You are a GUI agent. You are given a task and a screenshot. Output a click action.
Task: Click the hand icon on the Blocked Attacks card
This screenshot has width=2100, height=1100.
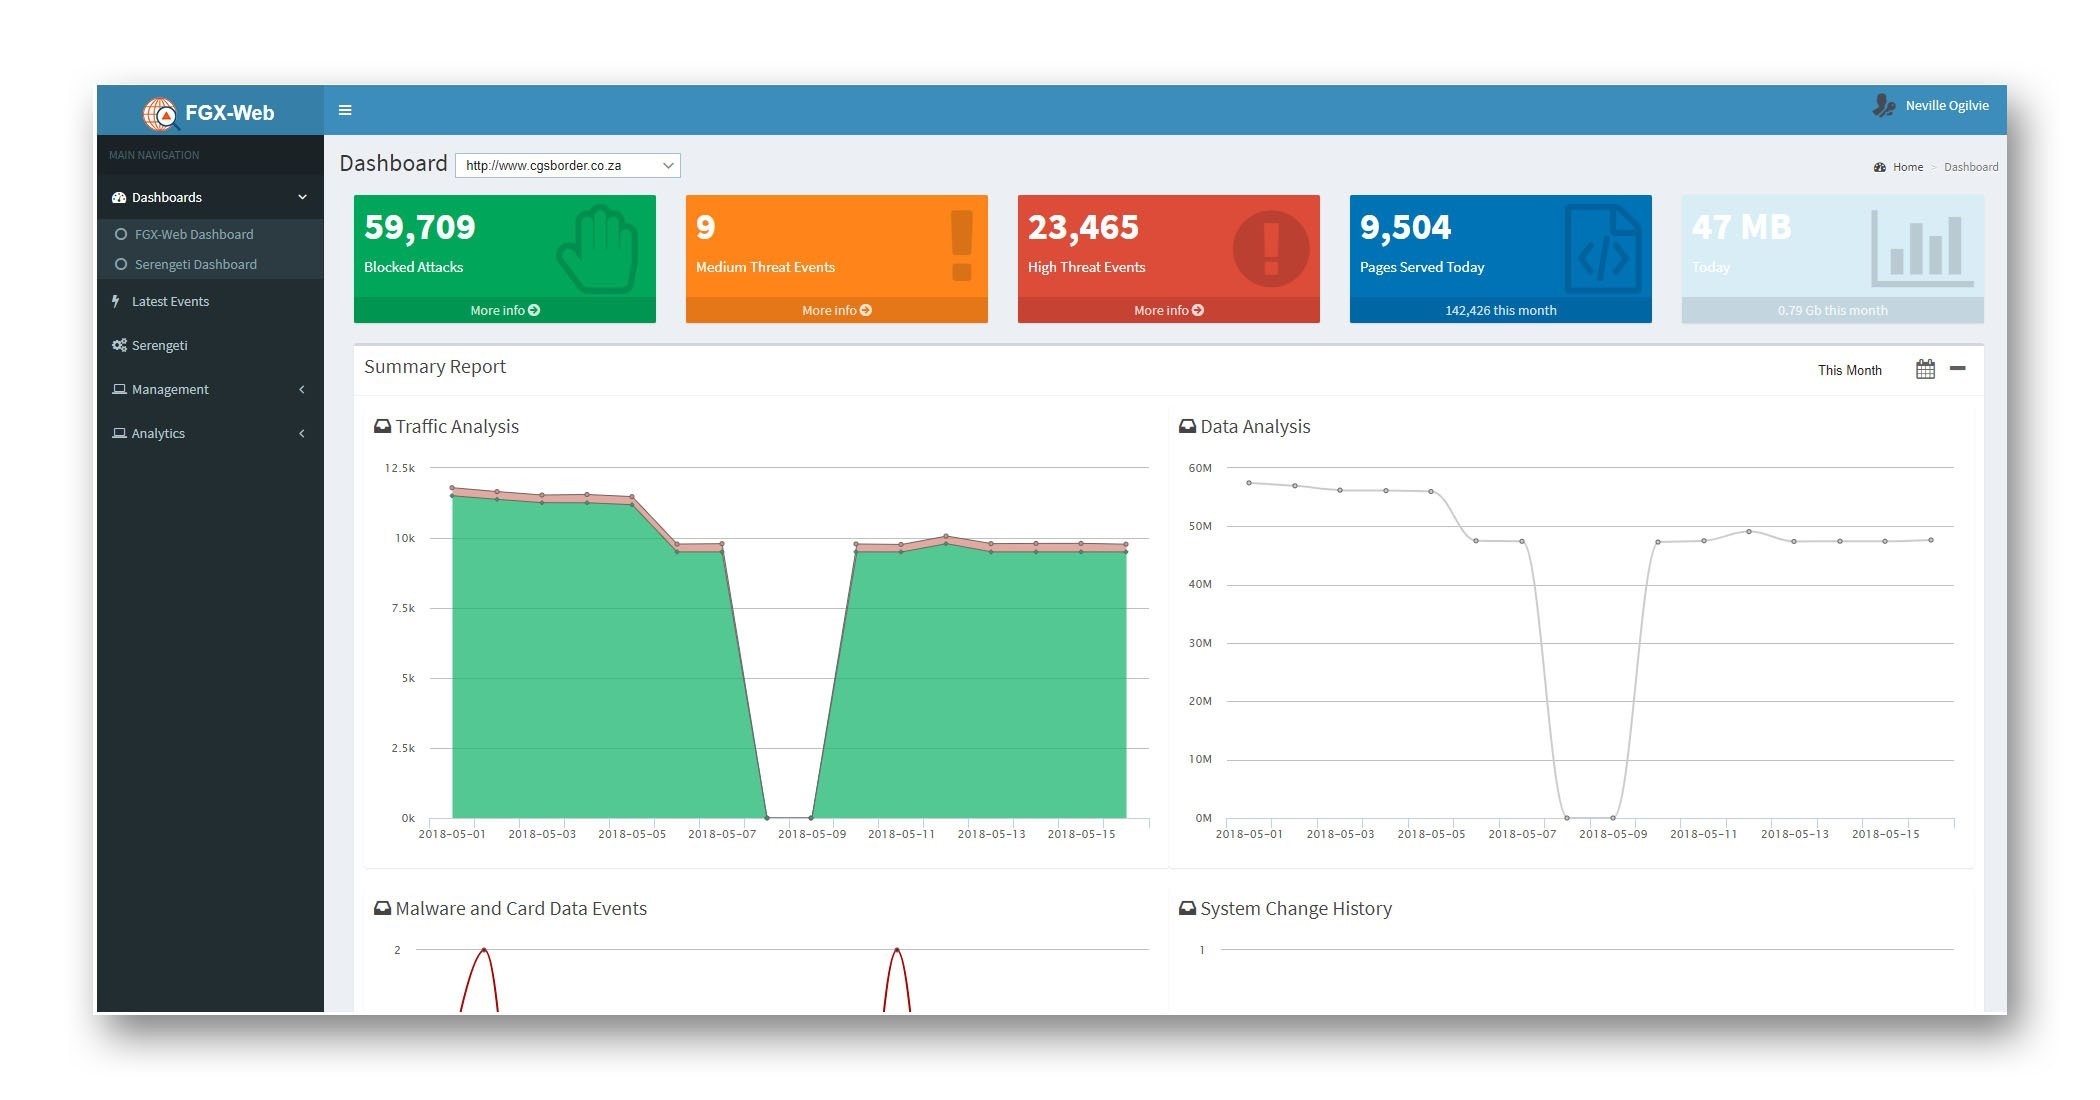pyautogui.click(x=599, y=248)
